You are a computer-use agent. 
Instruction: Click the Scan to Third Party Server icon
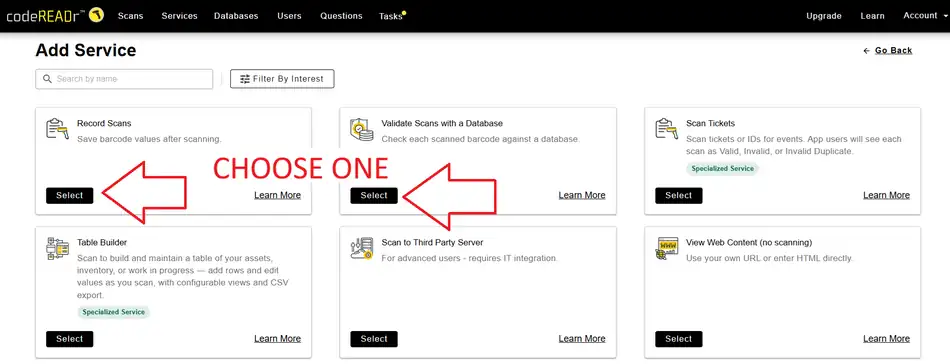[362, 249]
